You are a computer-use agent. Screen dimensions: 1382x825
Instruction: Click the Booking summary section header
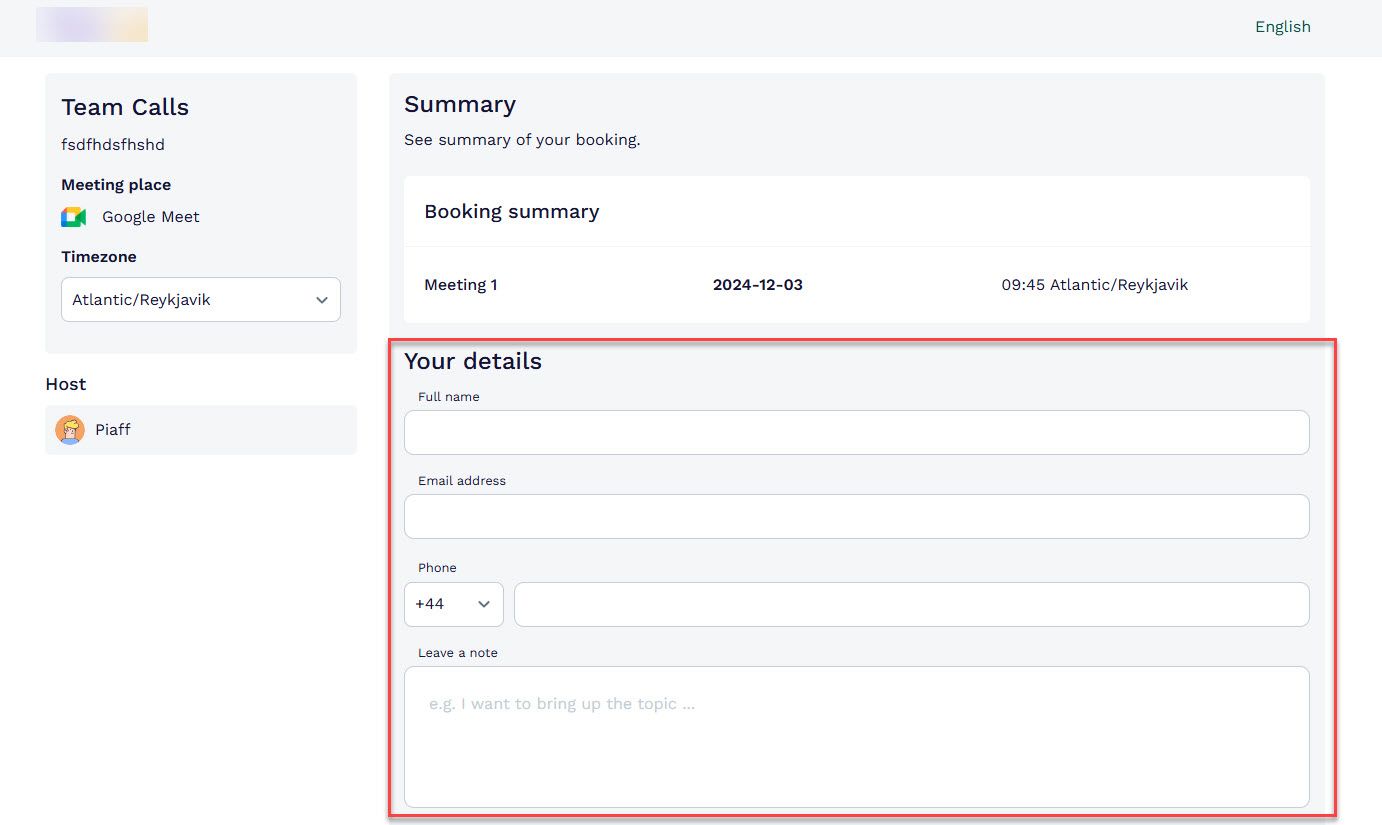[x=512, y=211]
